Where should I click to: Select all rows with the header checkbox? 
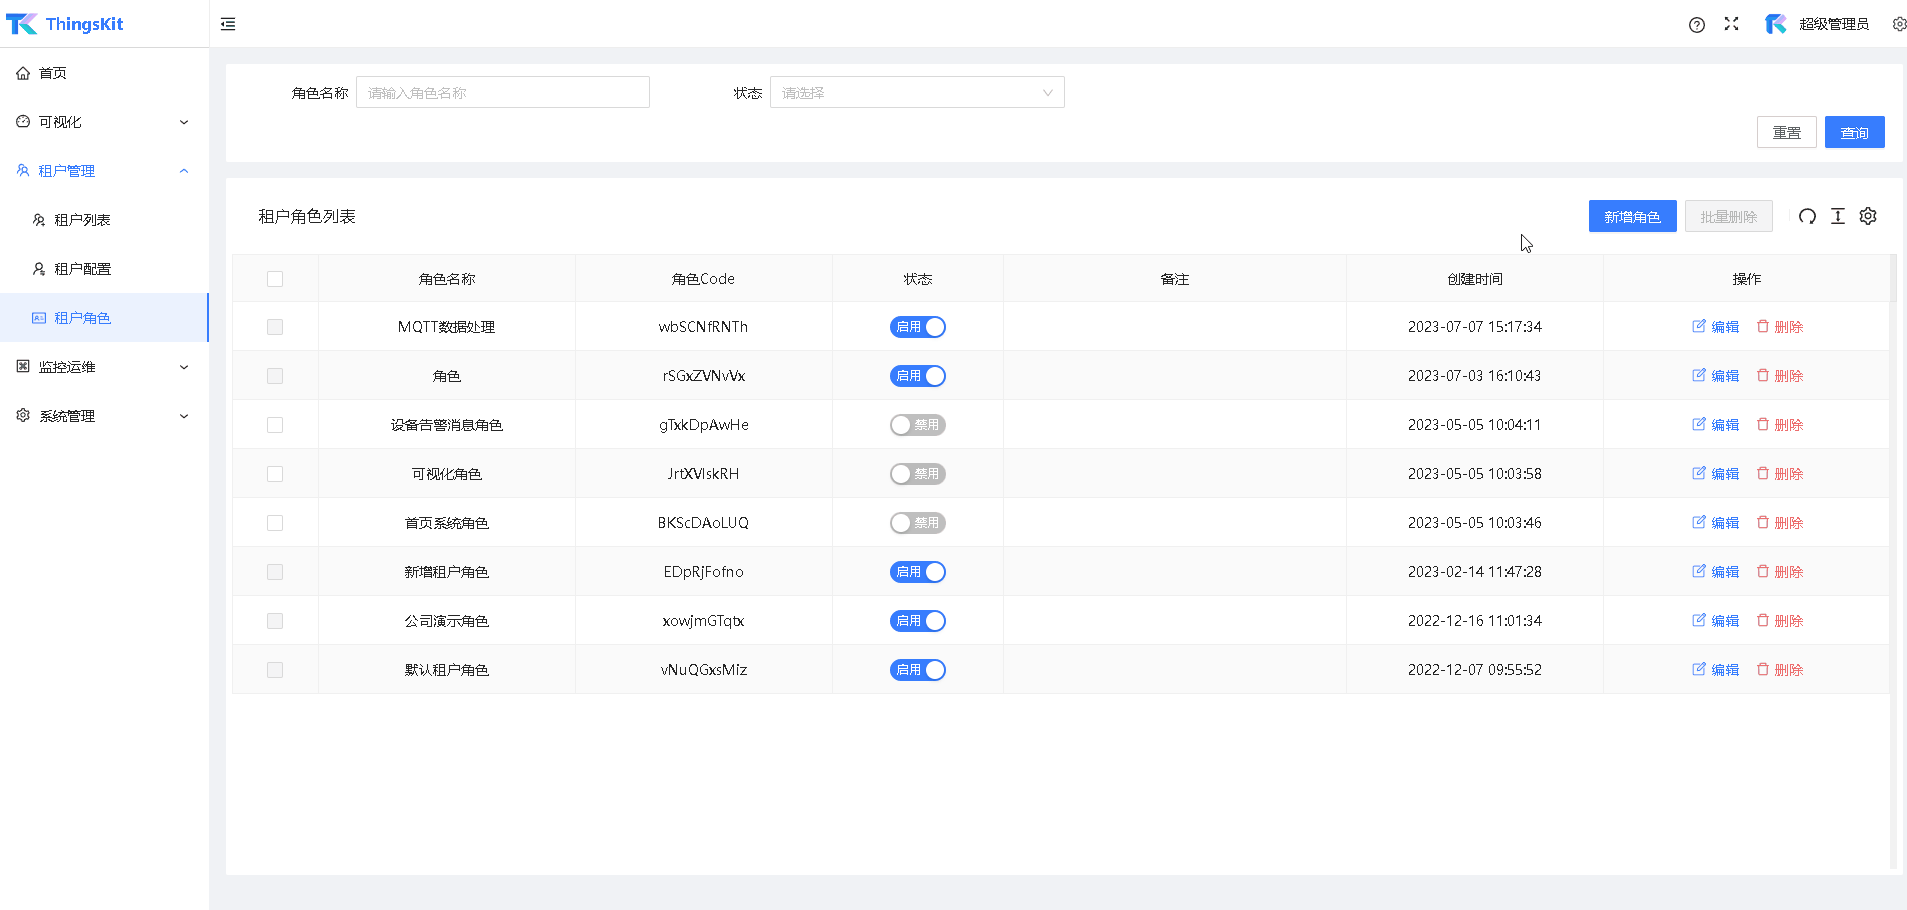point(275,279)
